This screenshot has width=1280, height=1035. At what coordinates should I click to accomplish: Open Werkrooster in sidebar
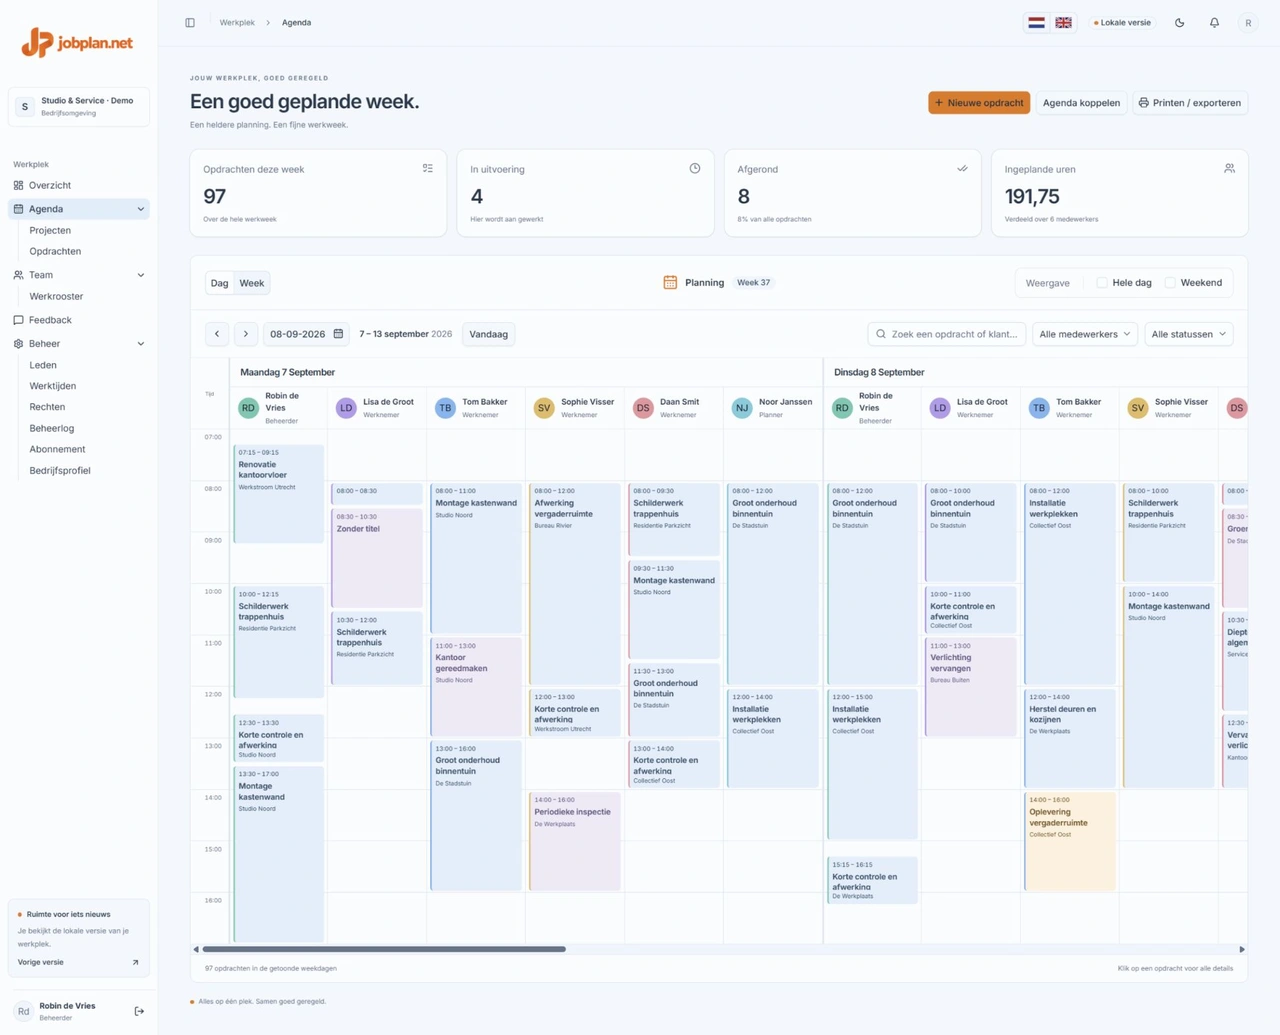56,296
